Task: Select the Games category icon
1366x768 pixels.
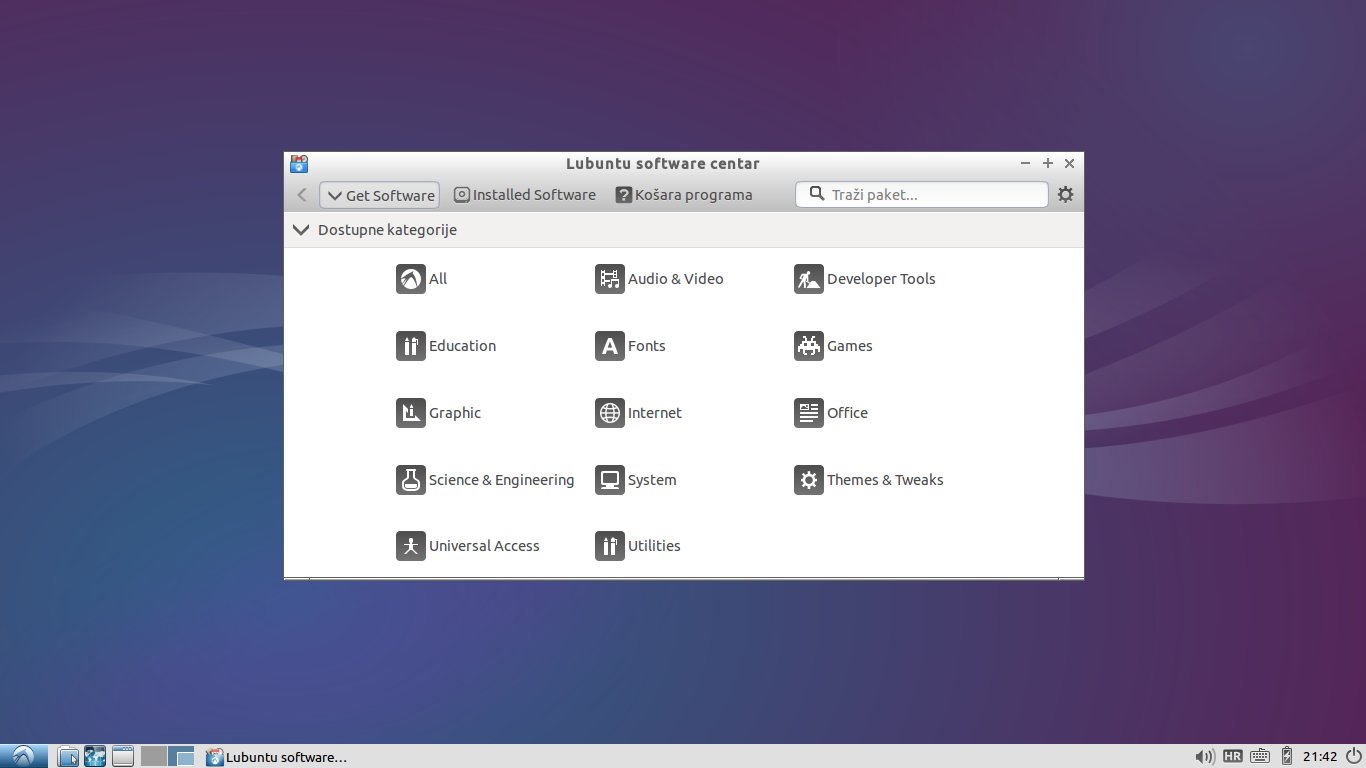Action: (808, 346)
